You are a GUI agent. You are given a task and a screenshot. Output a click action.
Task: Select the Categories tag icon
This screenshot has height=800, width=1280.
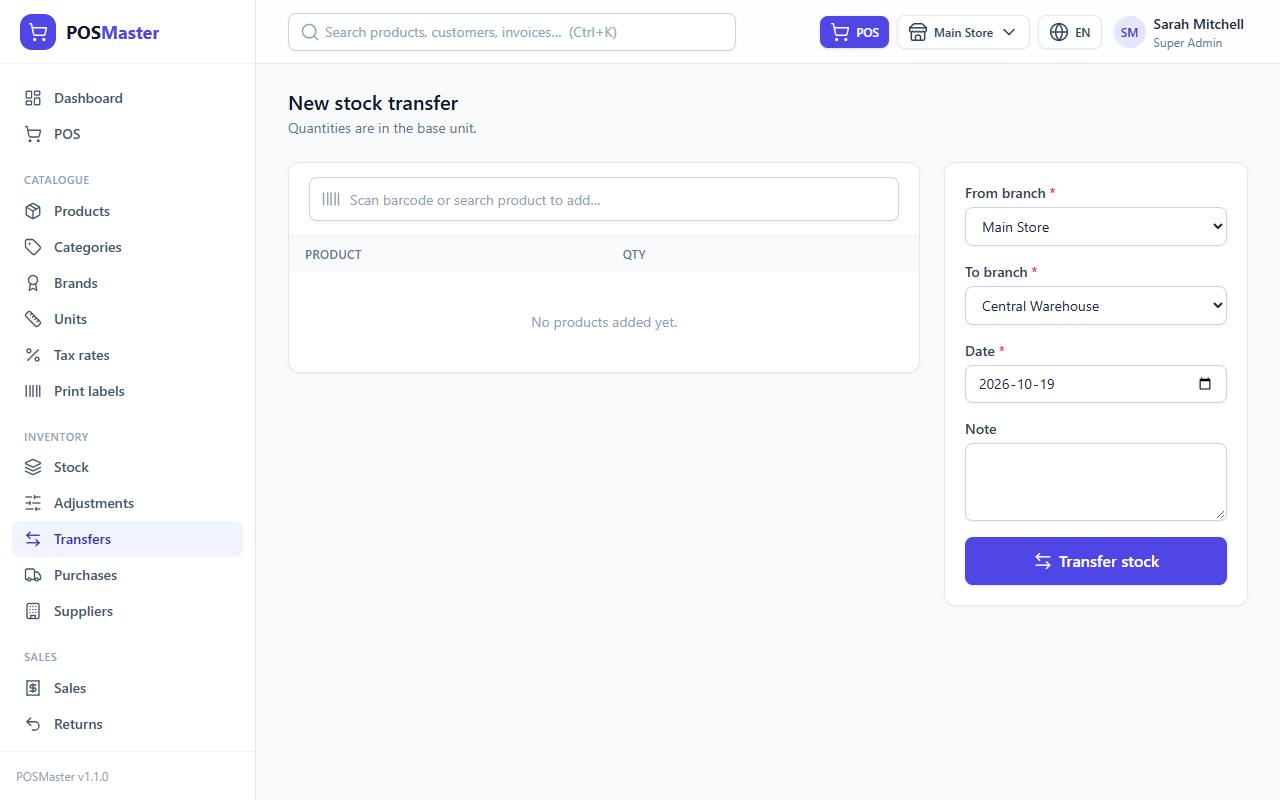click(x=33, y=247)
